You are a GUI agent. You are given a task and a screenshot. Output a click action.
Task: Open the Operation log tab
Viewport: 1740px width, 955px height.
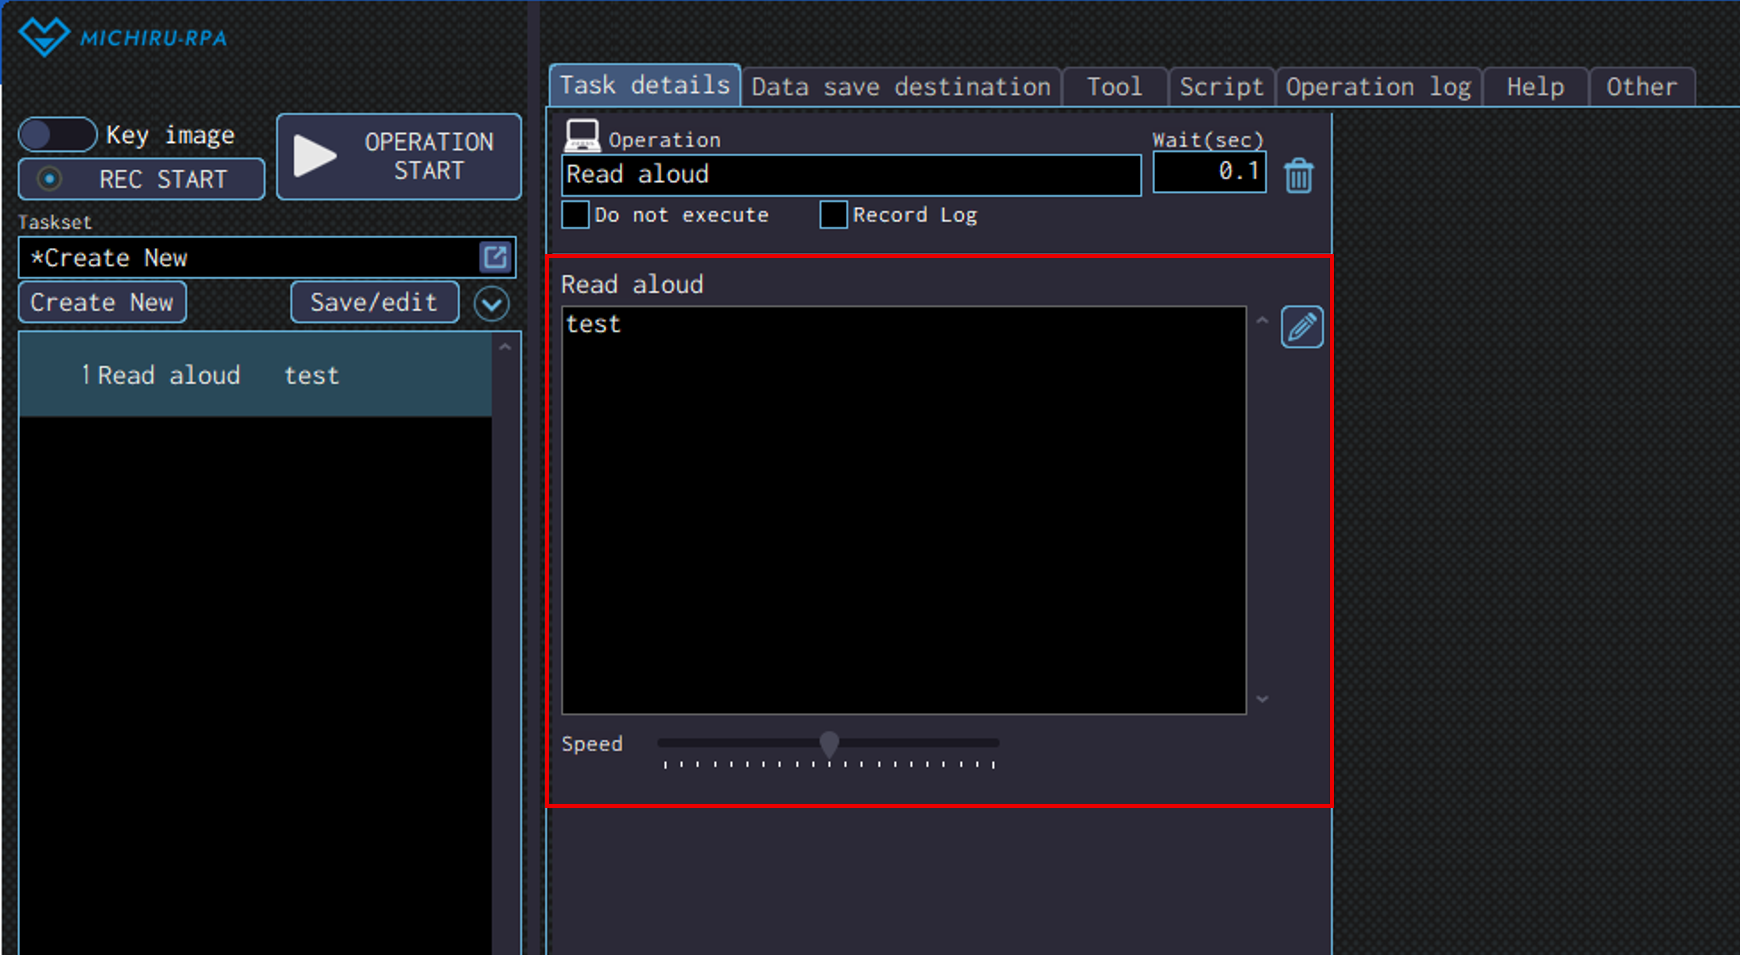point(1377,87)
